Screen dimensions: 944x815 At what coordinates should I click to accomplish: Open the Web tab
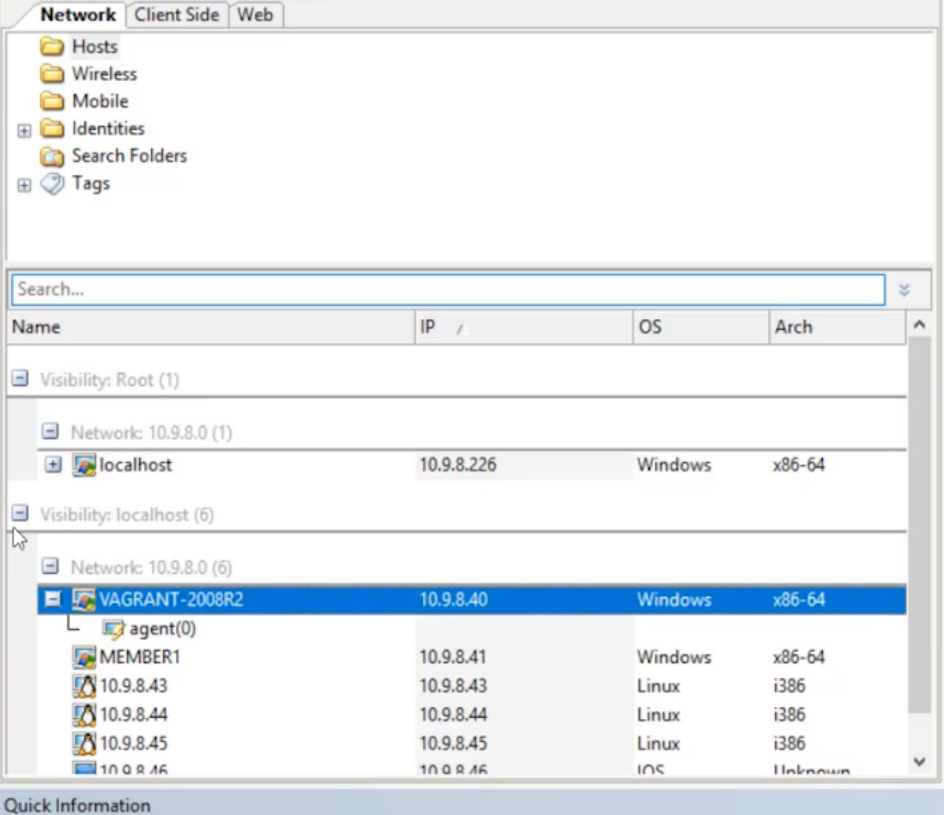(x=255, y=15)
